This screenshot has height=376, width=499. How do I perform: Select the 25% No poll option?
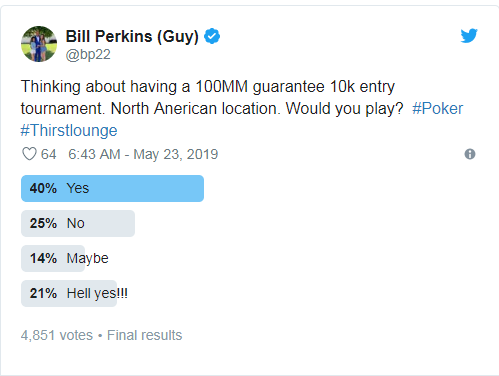pos(78,223)
